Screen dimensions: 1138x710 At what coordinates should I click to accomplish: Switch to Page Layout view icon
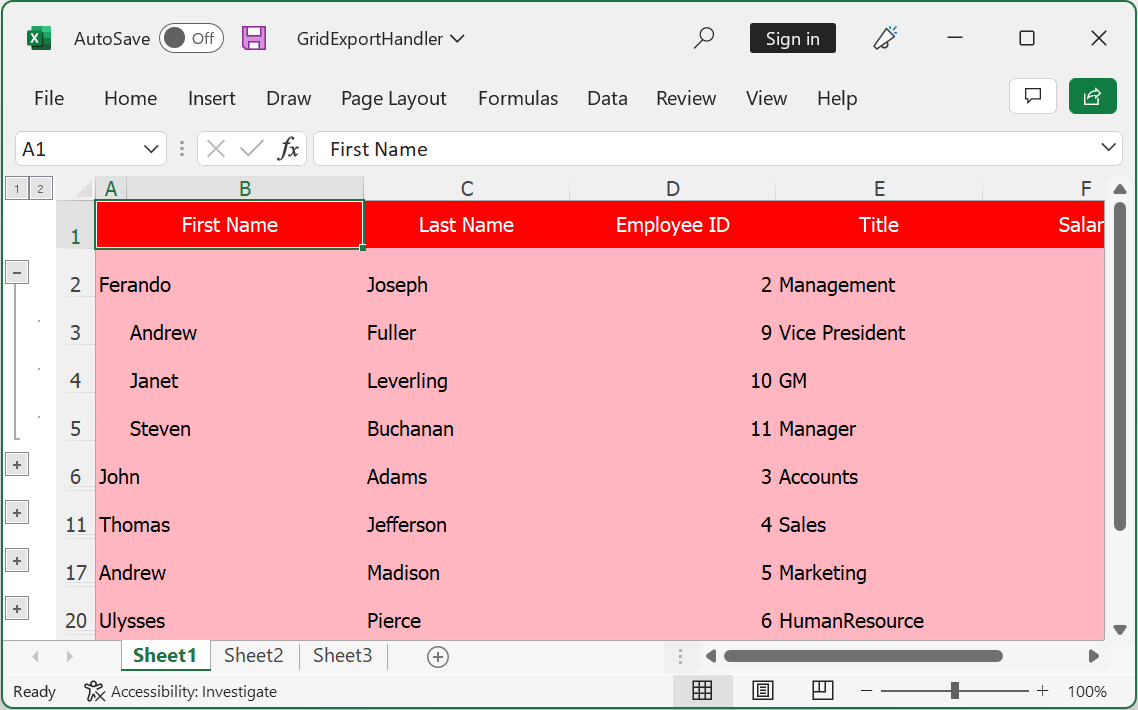point(762,690)
